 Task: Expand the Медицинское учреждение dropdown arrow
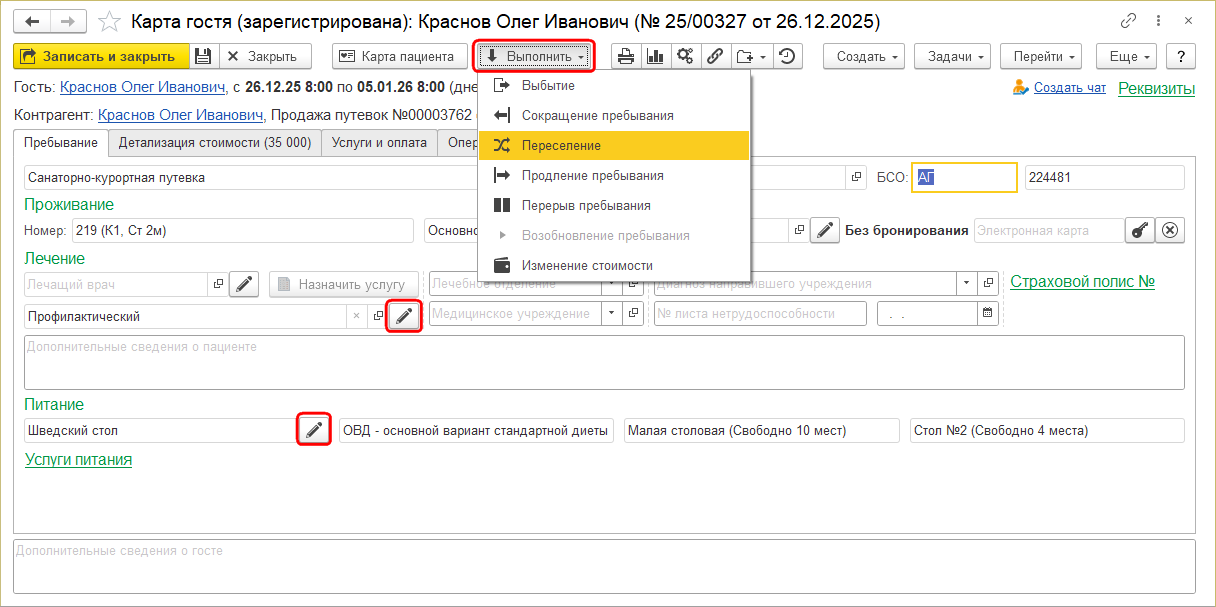click(x=613, y=314)
